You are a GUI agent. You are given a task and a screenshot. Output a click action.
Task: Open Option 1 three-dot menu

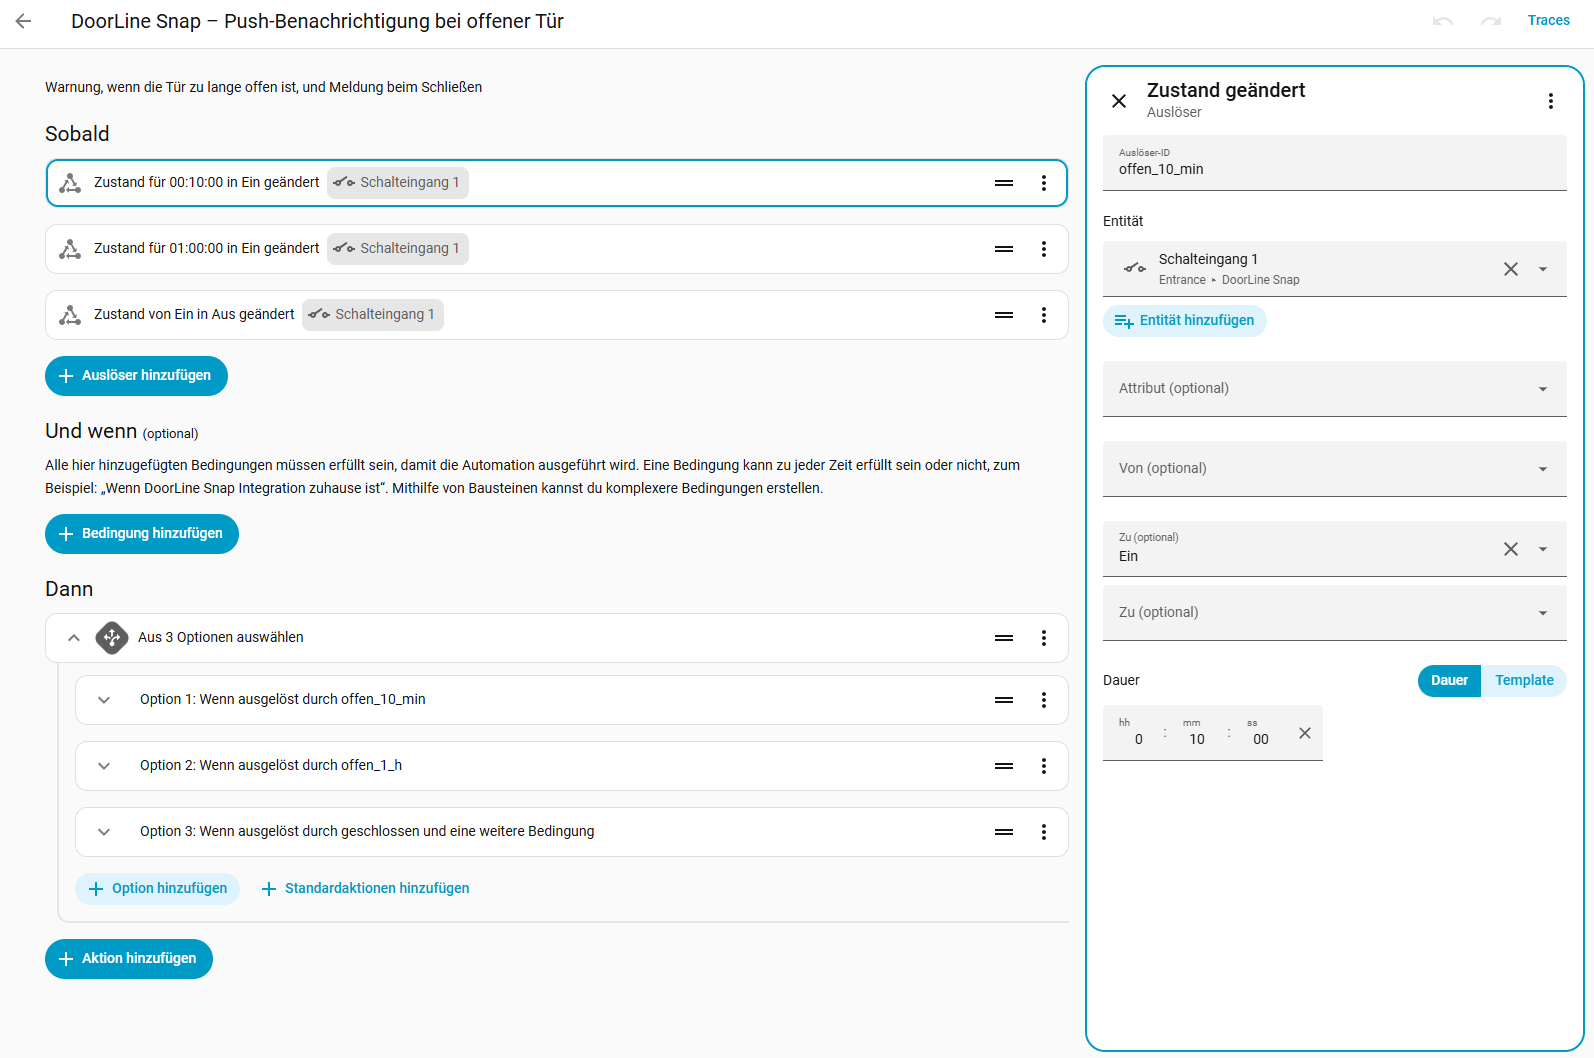pyautogui.click(x=1044, y=700)
